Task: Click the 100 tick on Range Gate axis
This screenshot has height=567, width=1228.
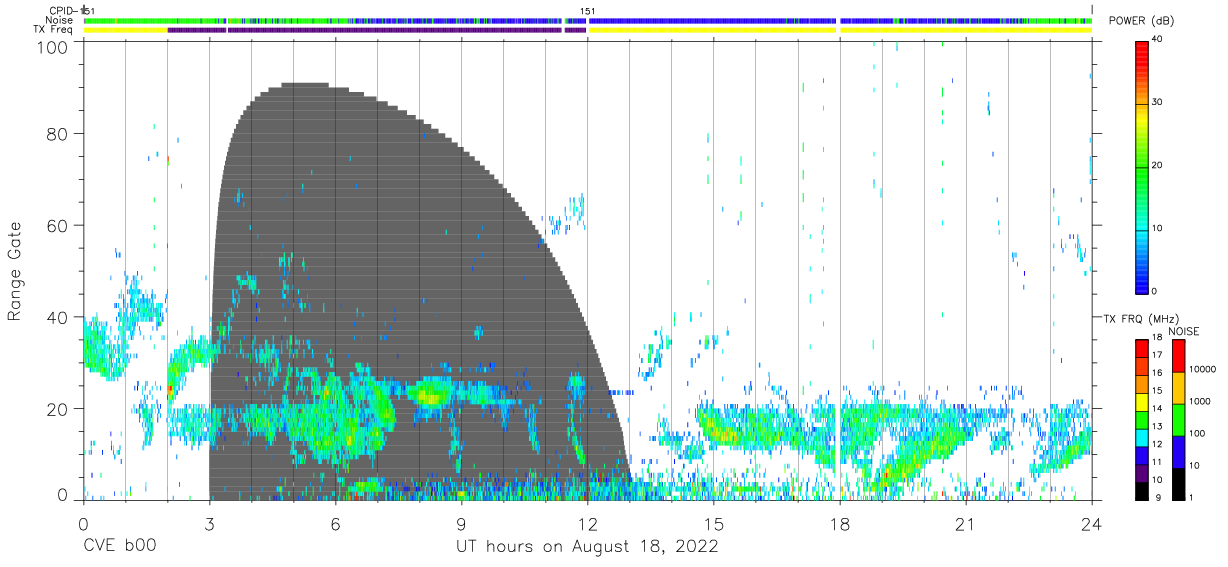Action: click(x=54, y=46)
